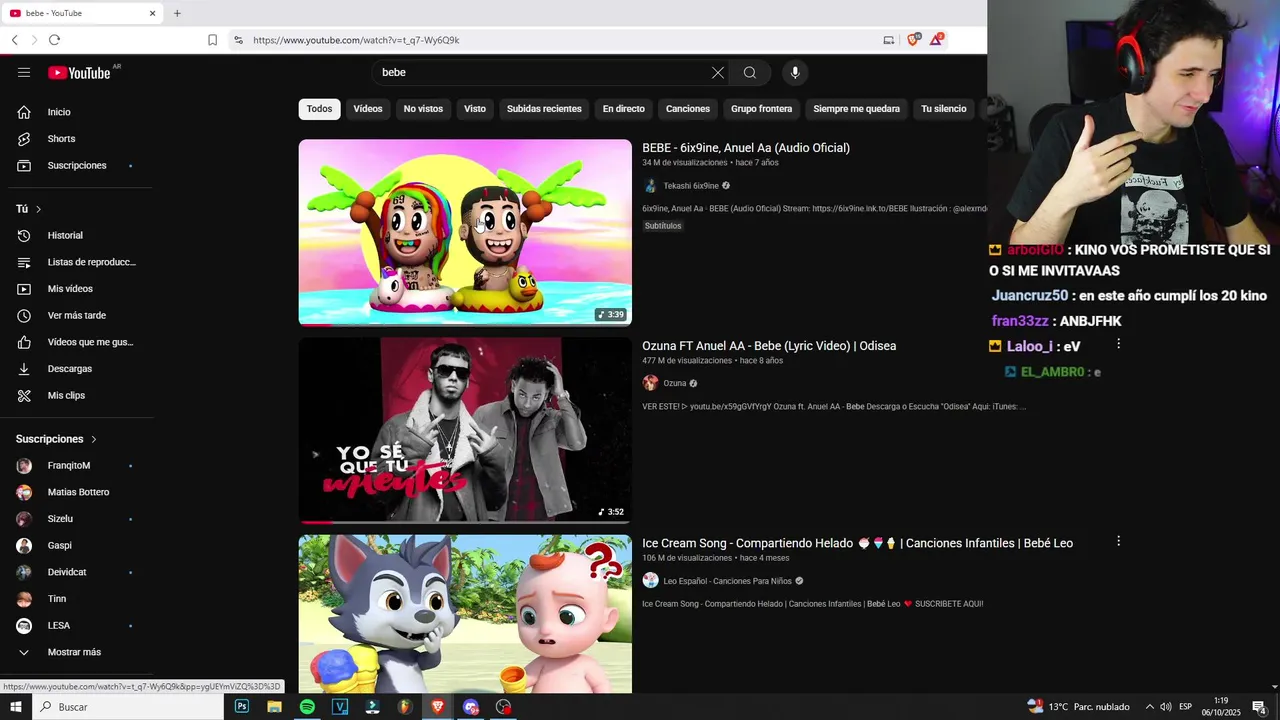Select Tu silencio filter chip
1280x720 pixels.
point(944,109)
